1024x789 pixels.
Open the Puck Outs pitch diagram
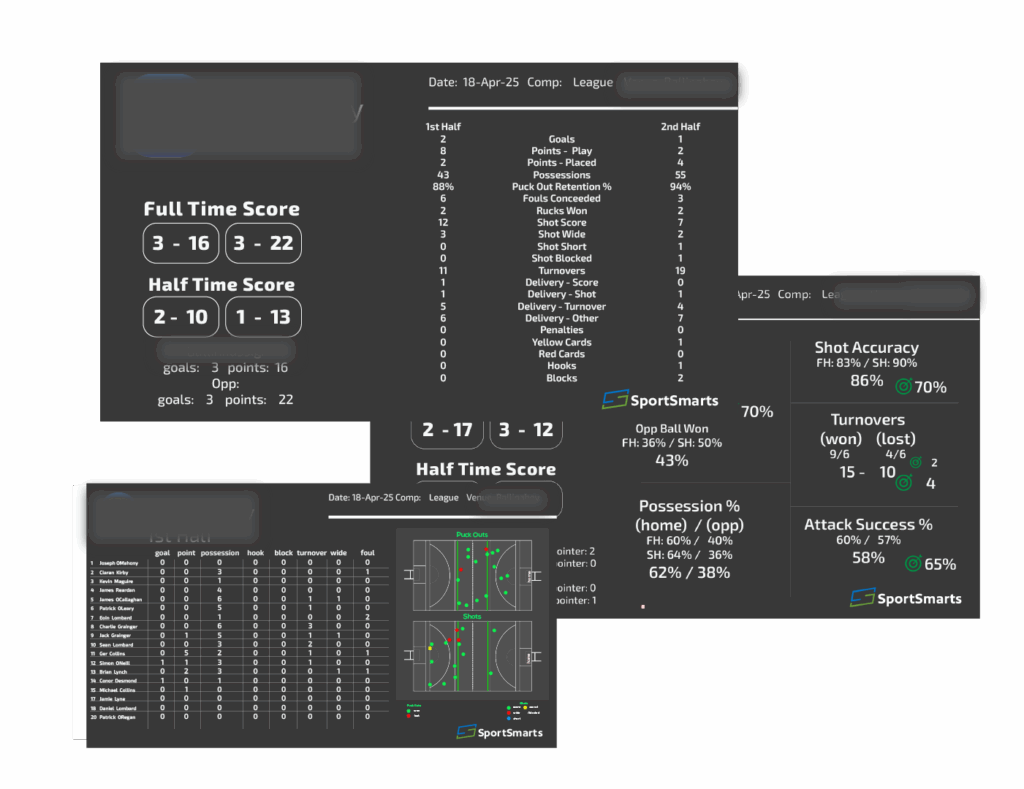tap(471, 574)
